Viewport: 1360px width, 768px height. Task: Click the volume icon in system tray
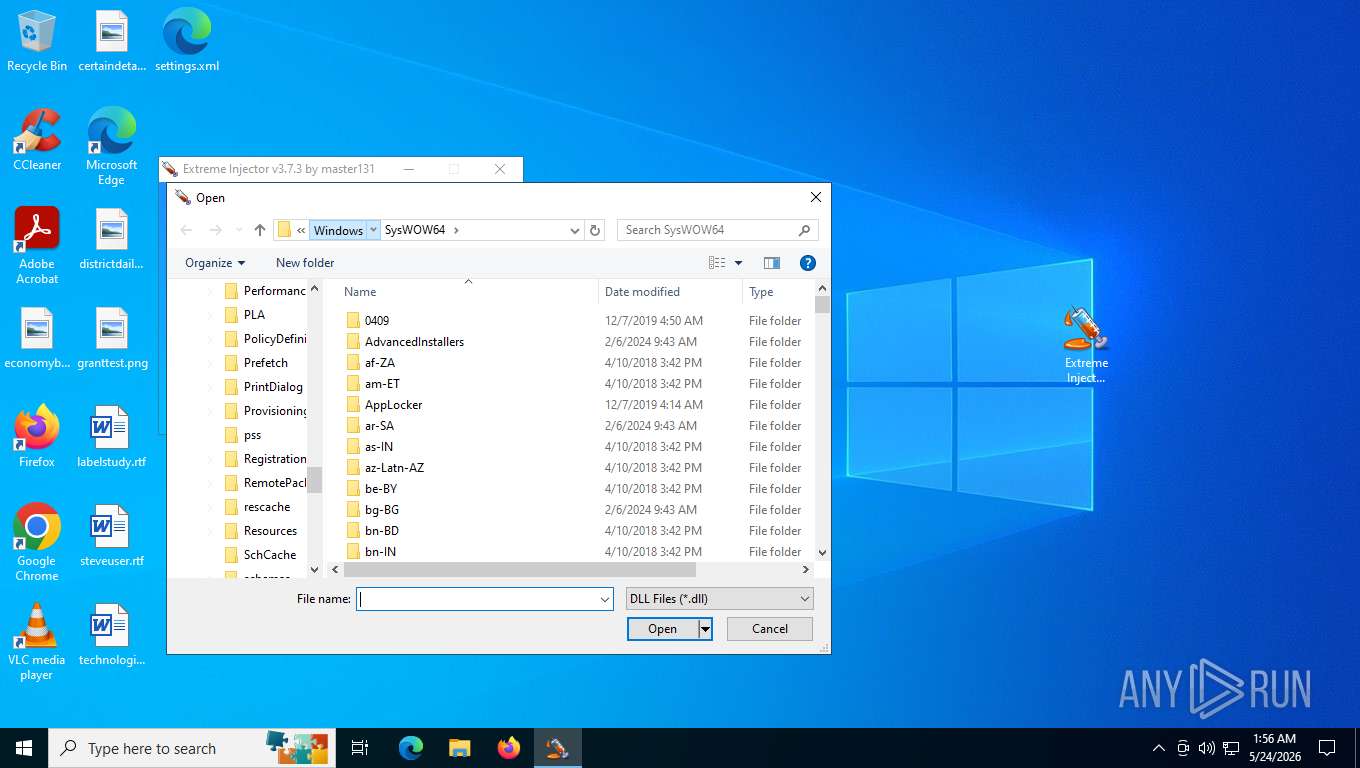[x=1206, y=748]
